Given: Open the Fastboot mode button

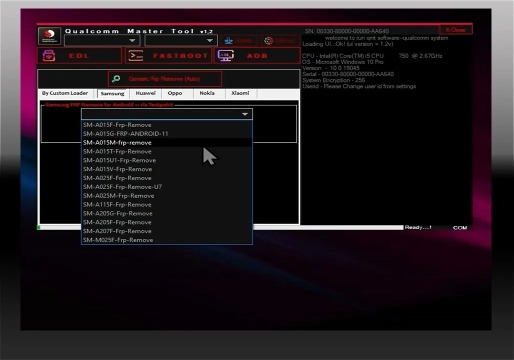Looking at the screenshot, I should point(168,56).
